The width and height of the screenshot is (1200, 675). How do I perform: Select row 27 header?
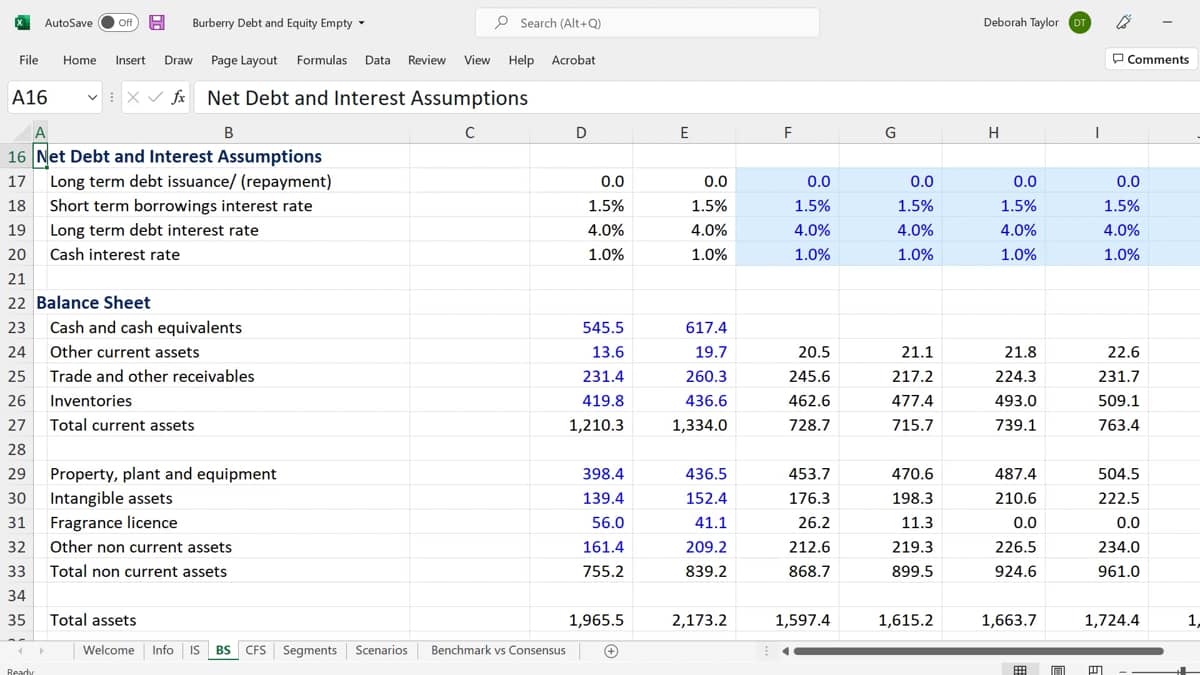click(16, 425)
